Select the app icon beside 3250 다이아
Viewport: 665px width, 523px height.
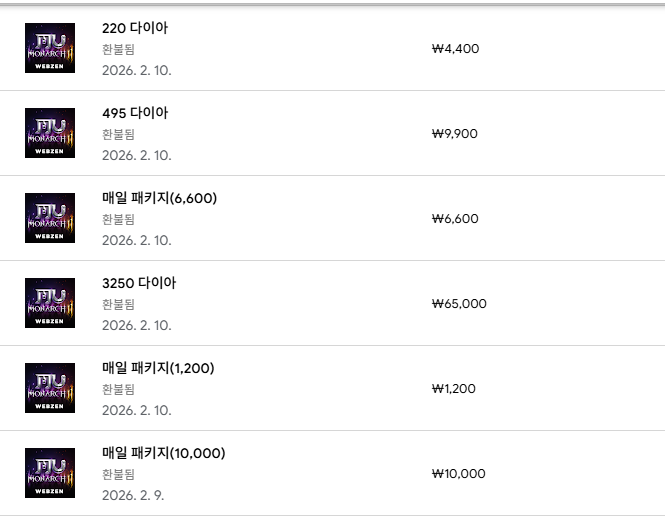(50, 303)
